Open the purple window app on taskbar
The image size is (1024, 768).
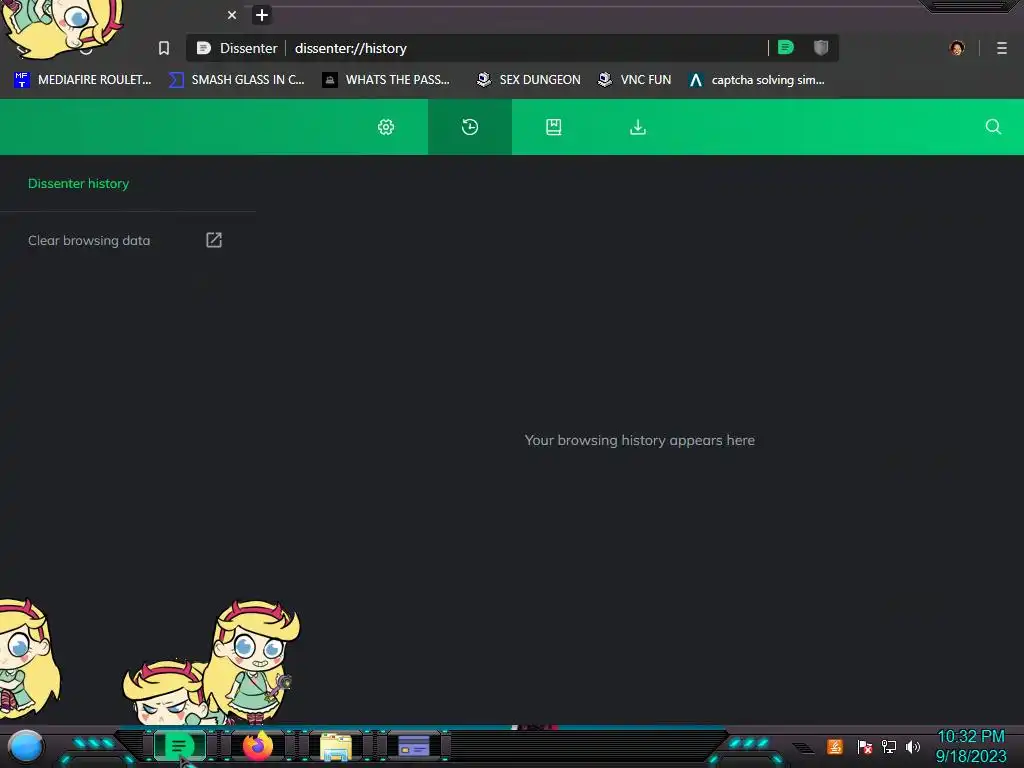point(413,746)
